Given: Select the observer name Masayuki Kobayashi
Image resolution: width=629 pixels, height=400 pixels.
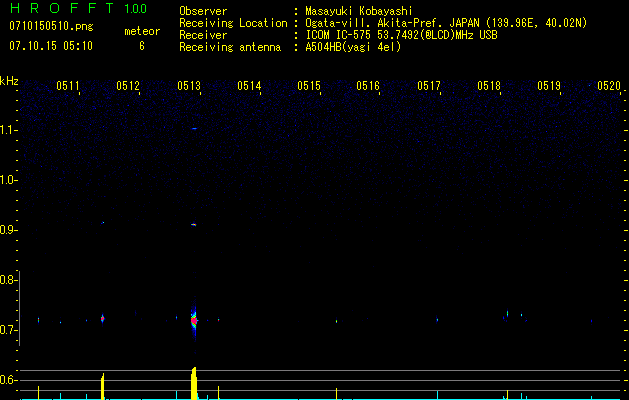Looking at the screenshot, I should tap(359, 12).
